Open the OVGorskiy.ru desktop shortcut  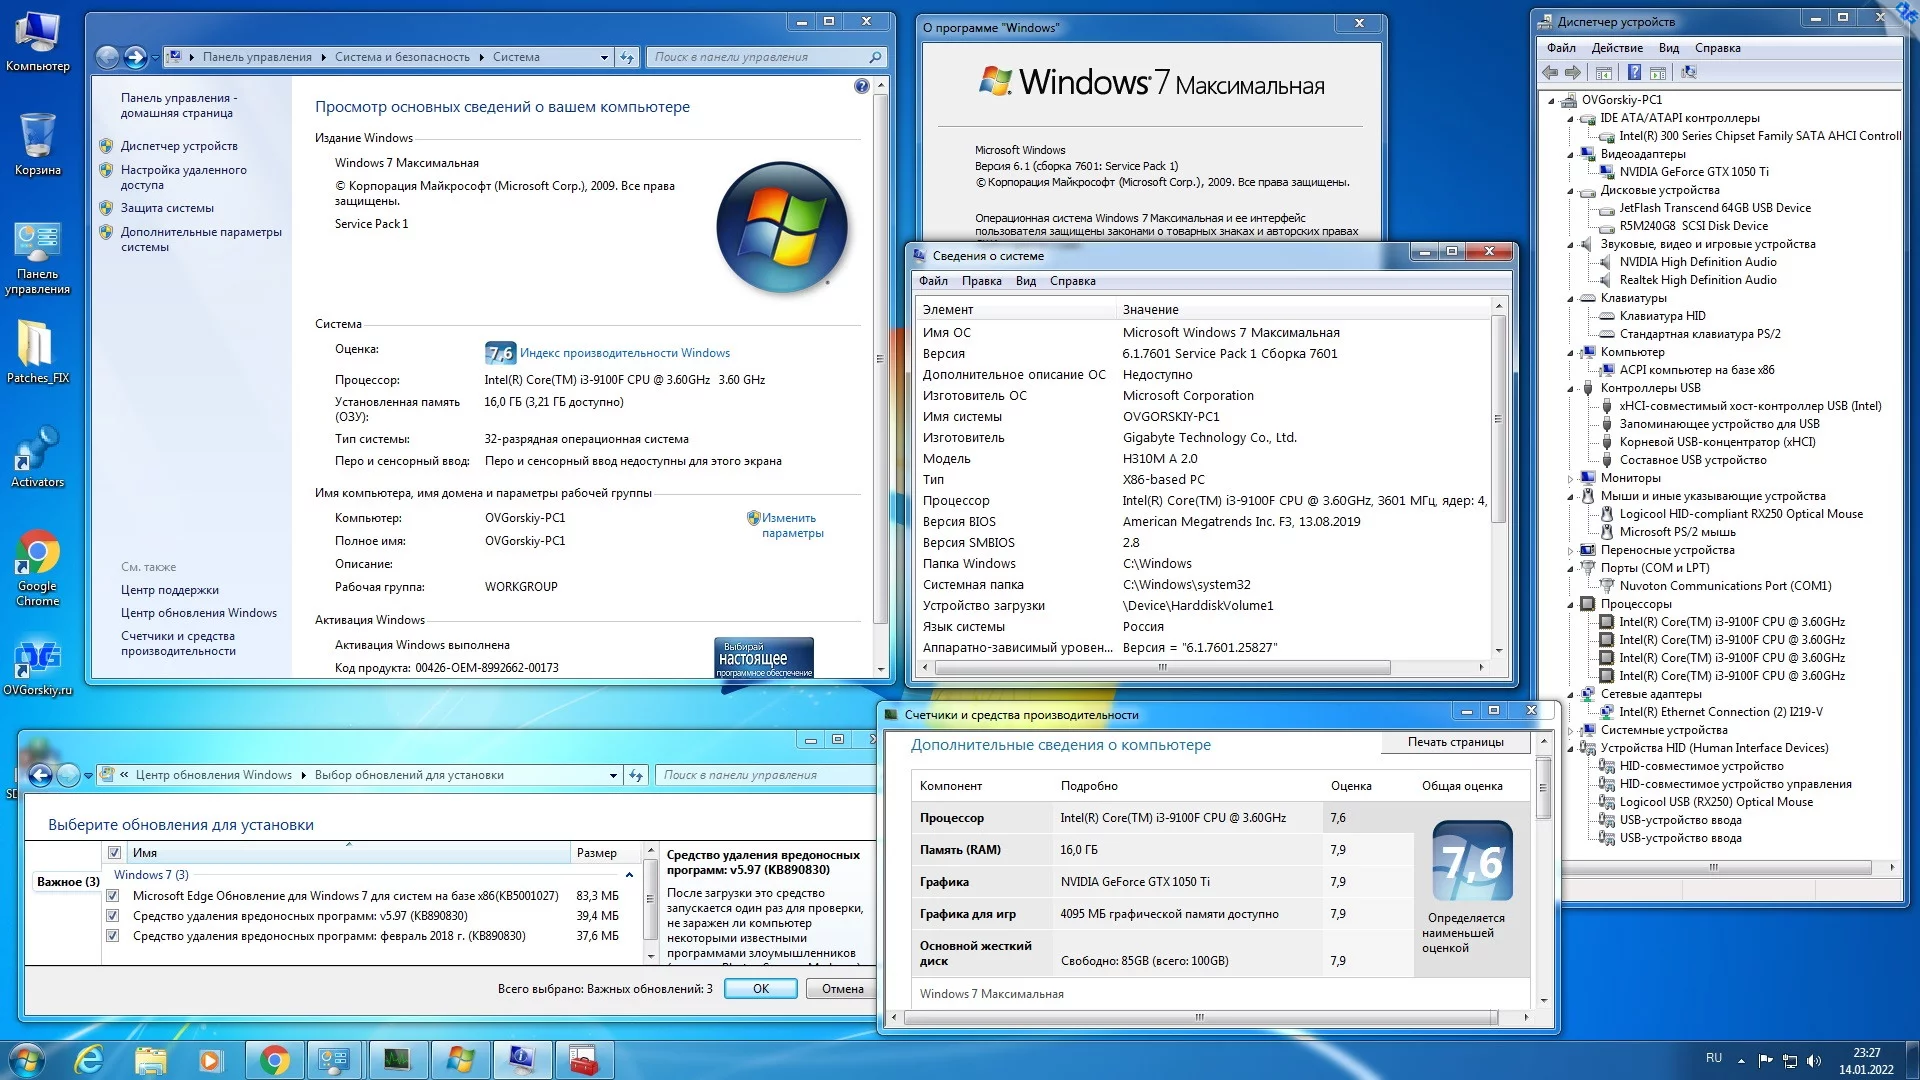(x=37, y=662)
